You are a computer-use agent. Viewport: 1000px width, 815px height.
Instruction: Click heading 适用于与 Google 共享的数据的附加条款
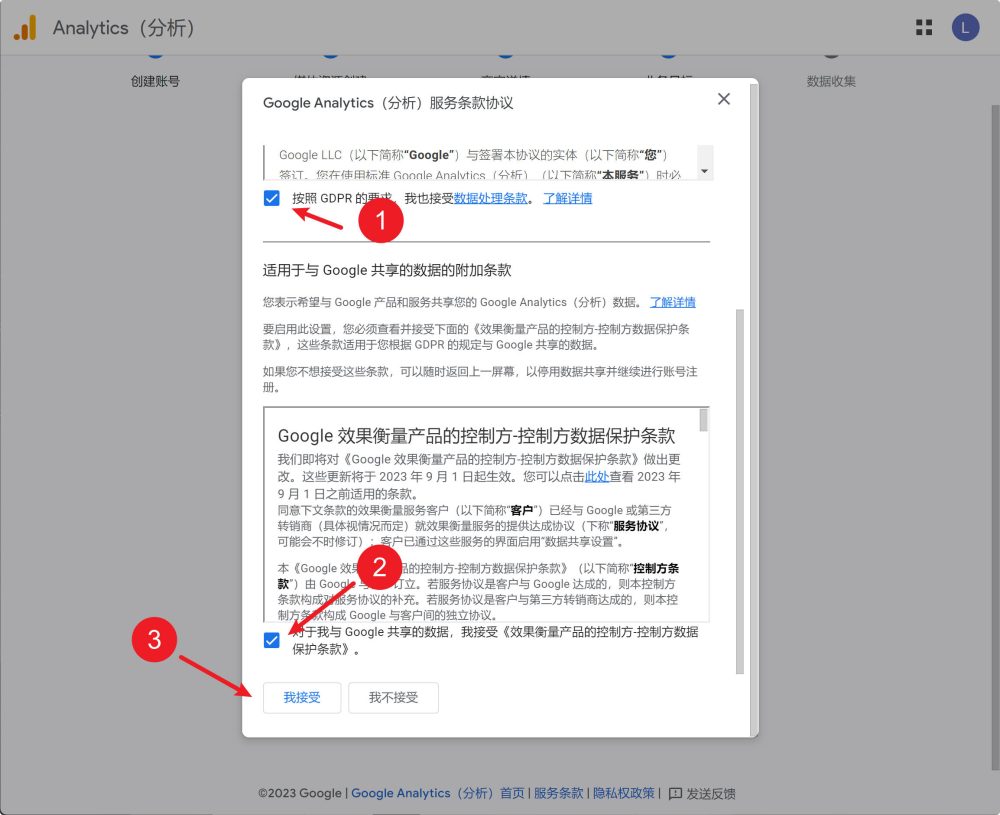click(x=386, y=270)
